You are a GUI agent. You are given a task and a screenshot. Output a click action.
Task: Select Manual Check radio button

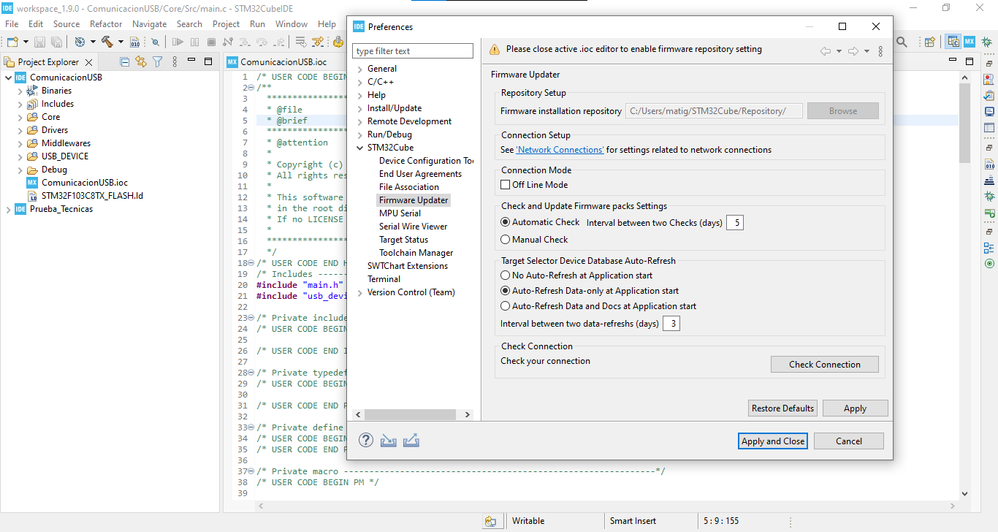[x=505, y=239]
